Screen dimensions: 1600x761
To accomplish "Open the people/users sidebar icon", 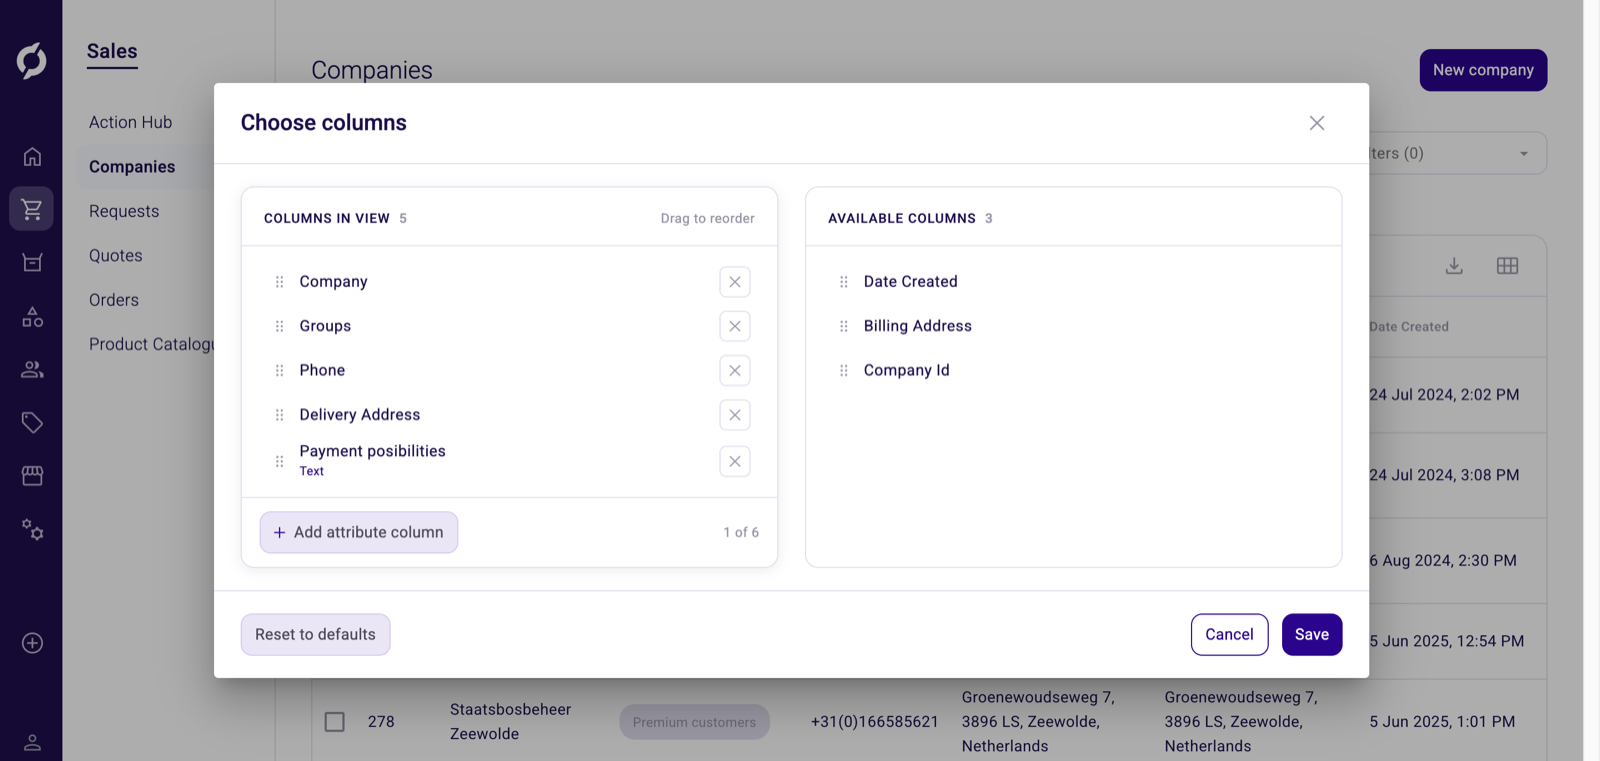I will click(32, 370).
